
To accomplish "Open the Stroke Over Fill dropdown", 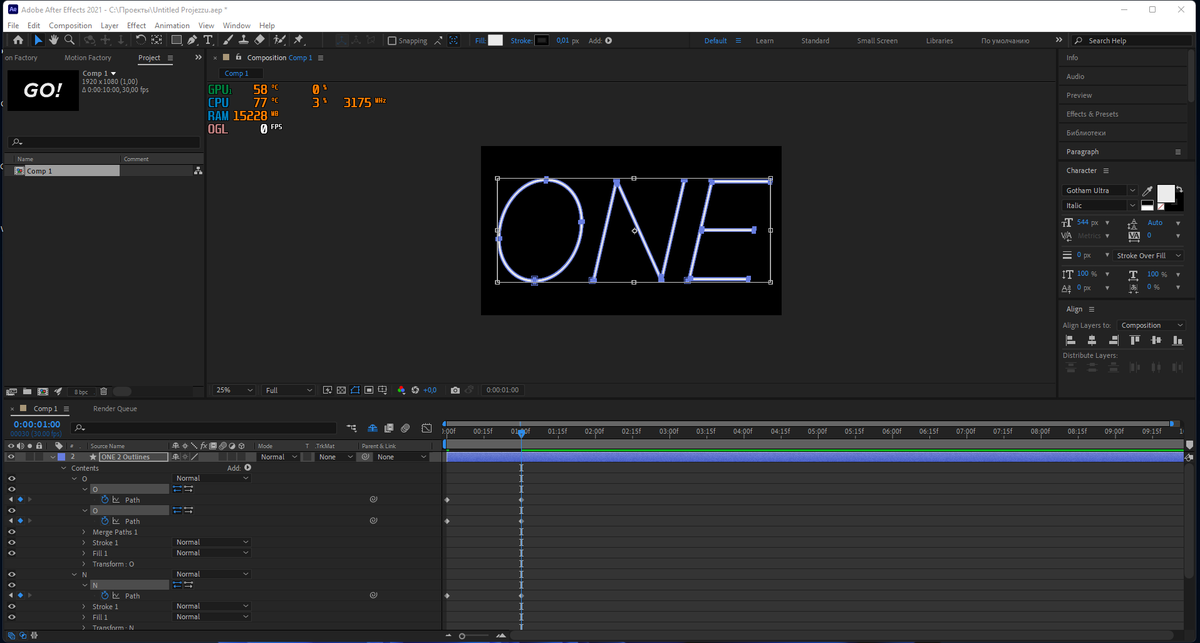I will point(1149,256).
